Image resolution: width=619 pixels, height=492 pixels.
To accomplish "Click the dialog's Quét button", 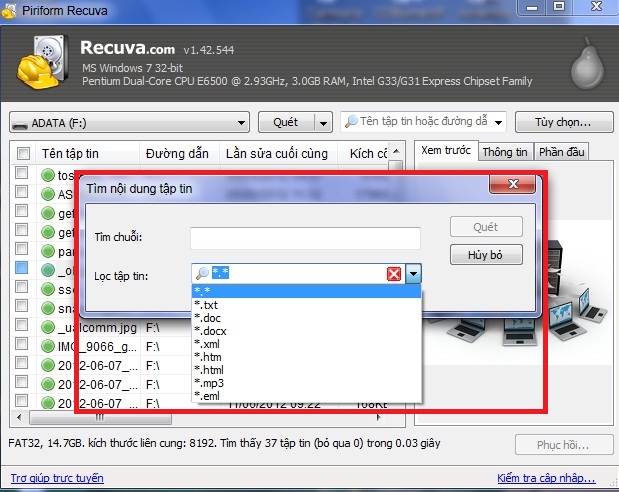I will coord(486,227).
